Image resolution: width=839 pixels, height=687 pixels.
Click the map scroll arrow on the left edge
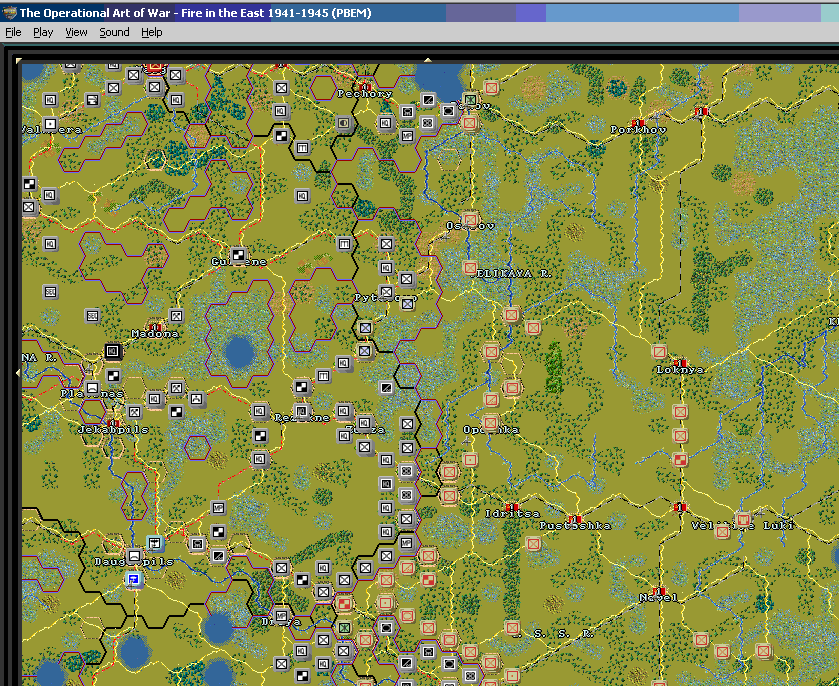tap(18, 372)
